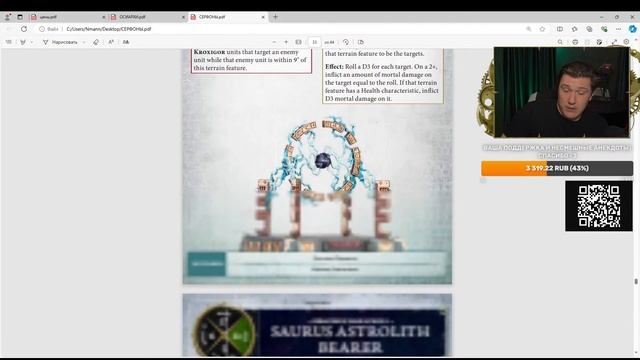640x360 pixels.
Task: Open a new browser tab
Action: [x=276, y=17]
